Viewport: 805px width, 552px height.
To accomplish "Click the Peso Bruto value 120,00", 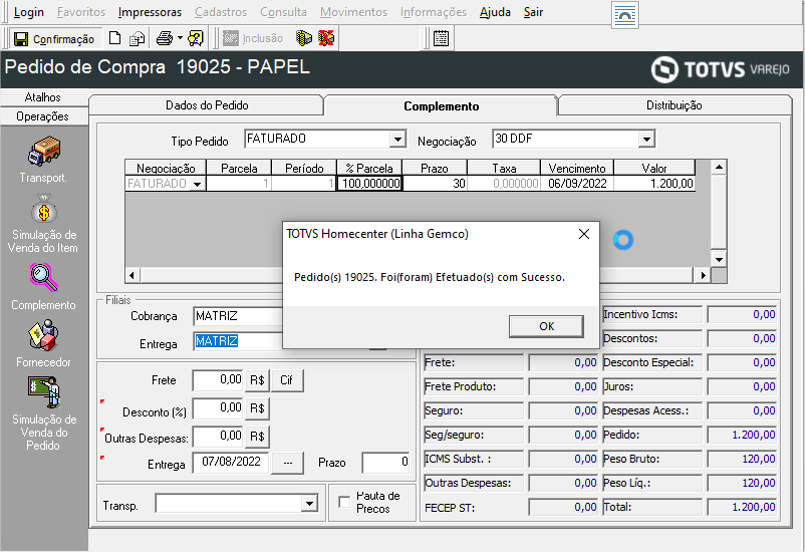I will [x=742, y=459].
